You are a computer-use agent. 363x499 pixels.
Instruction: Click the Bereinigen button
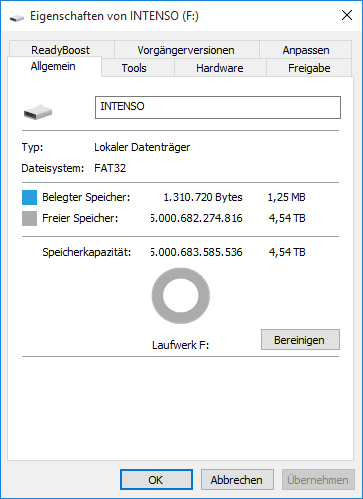(x=300, y=340)
